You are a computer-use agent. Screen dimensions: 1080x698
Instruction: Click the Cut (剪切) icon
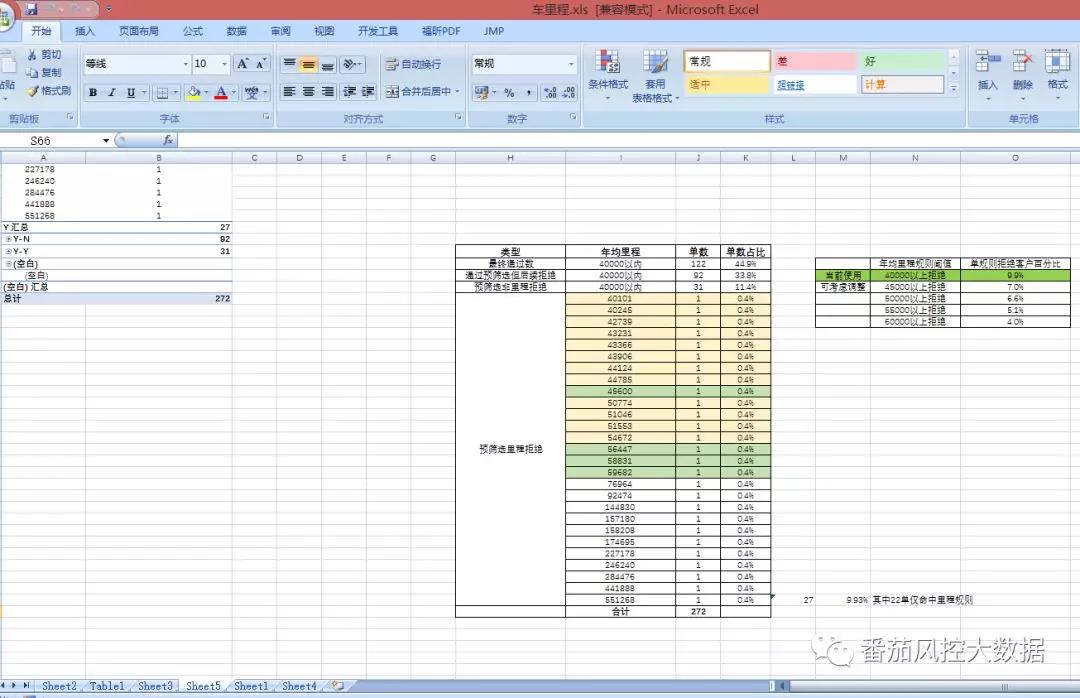pos(32,54)
